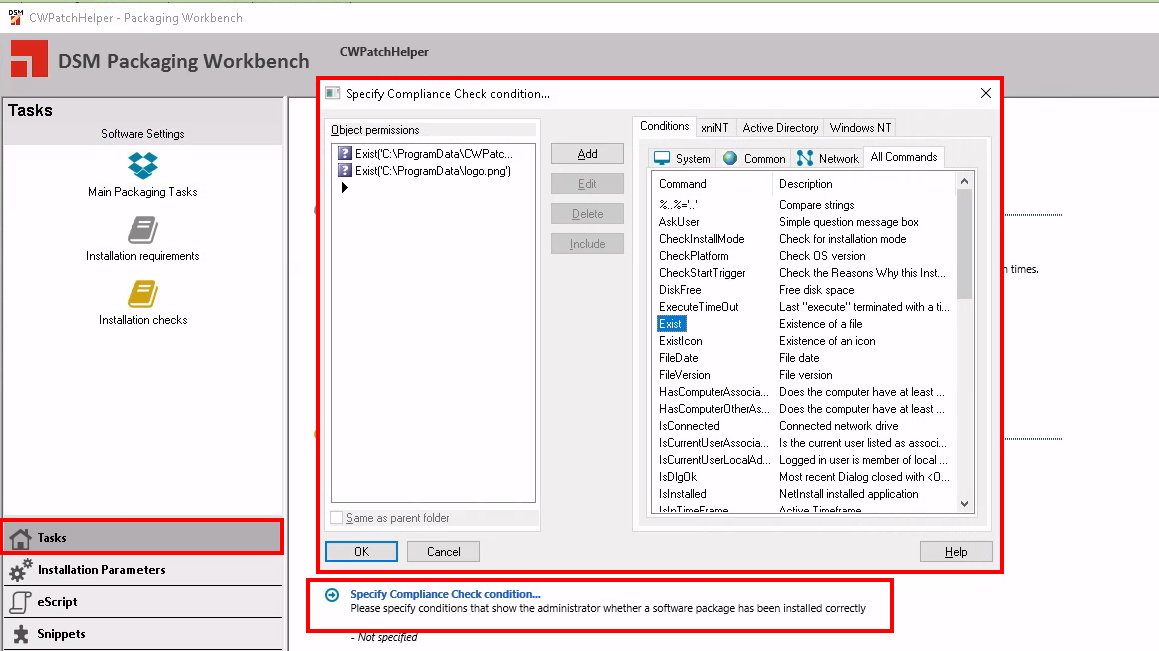Open the Windows NT tab
The width and height of the screenshot is (1159, 651).
[860, 128]
